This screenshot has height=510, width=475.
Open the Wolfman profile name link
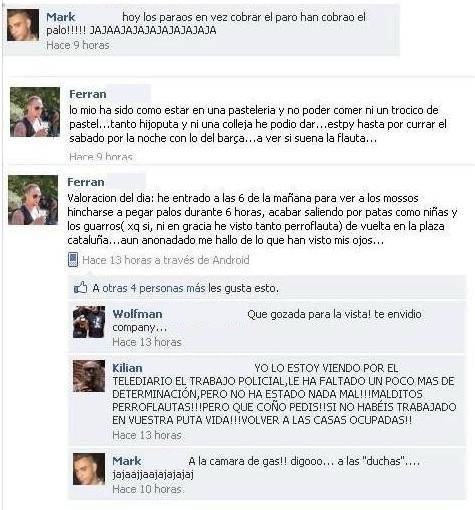pos(137,314)
